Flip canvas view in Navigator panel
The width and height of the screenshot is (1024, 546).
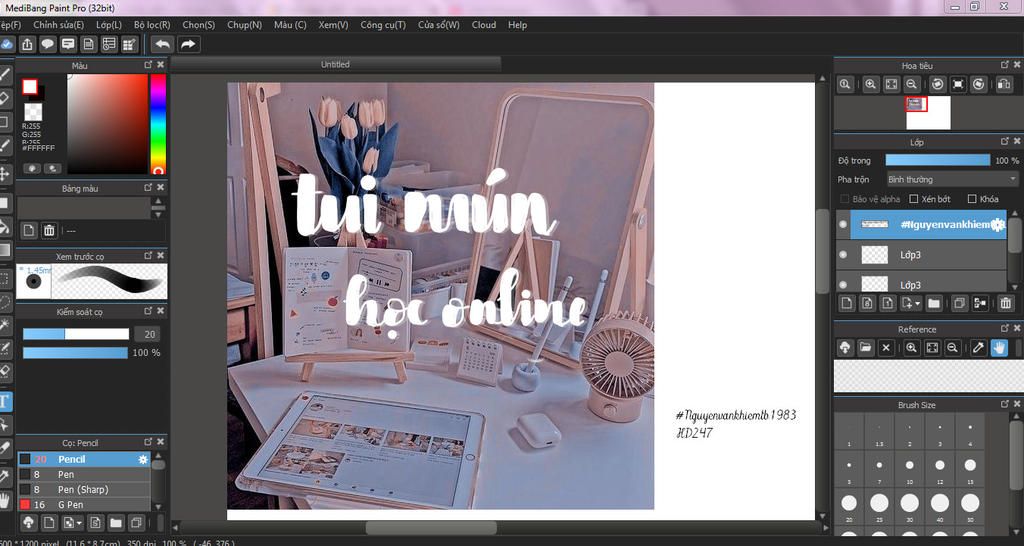(1004, 84)
